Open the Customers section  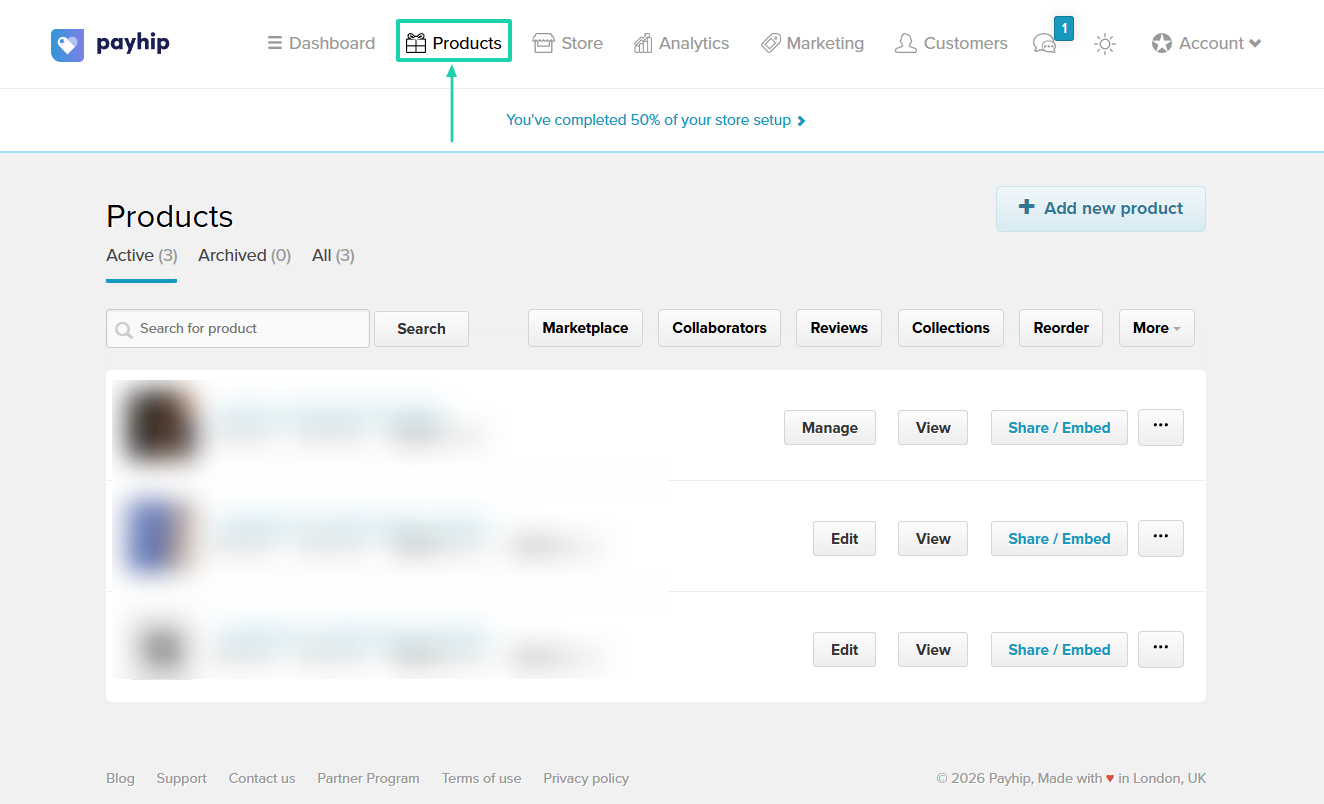coord(951,43)
